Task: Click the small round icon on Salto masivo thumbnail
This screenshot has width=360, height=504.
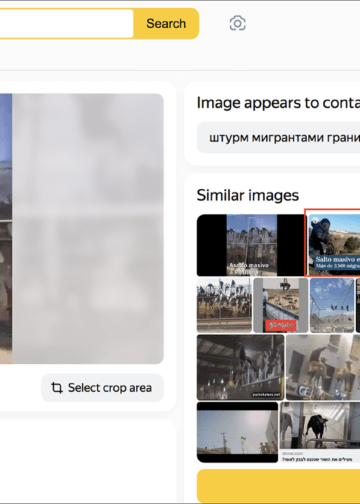Action: point(315,220)
